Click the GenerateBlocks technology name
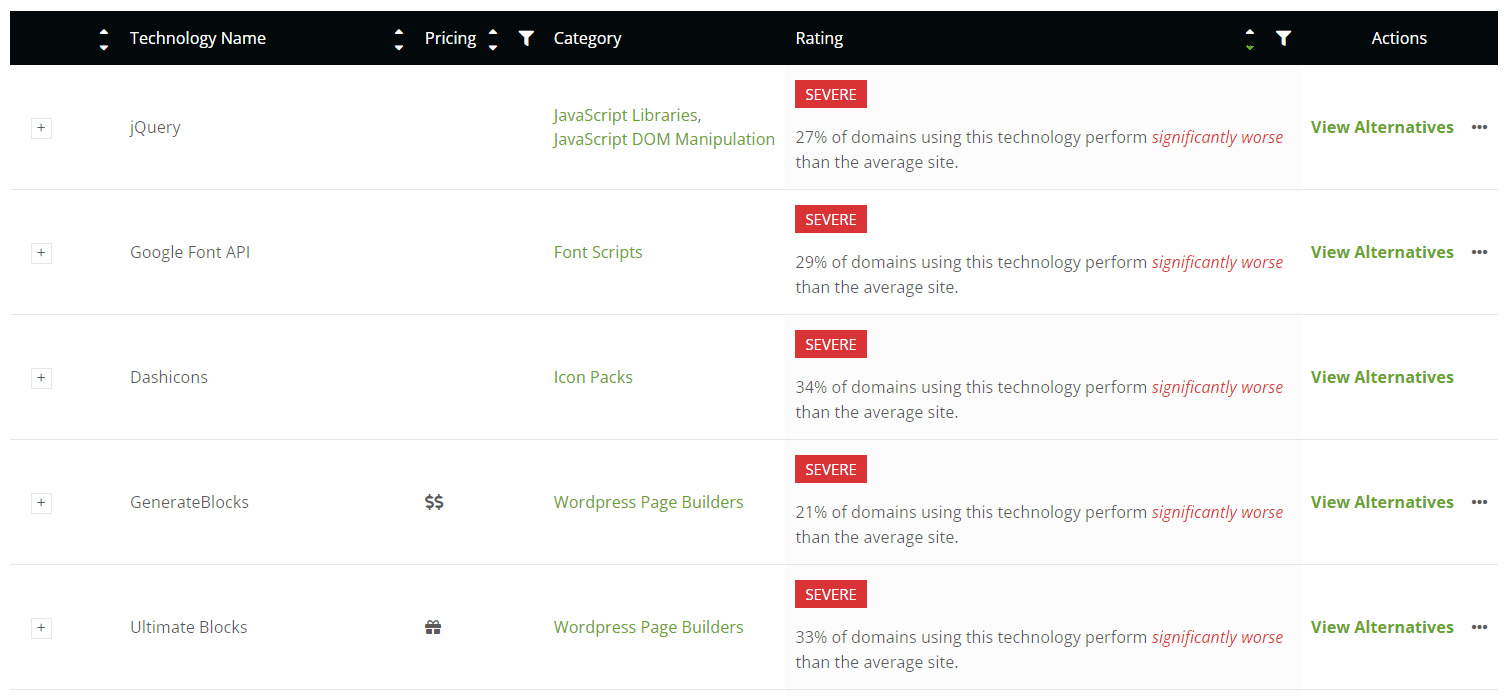 pos(189,502)
